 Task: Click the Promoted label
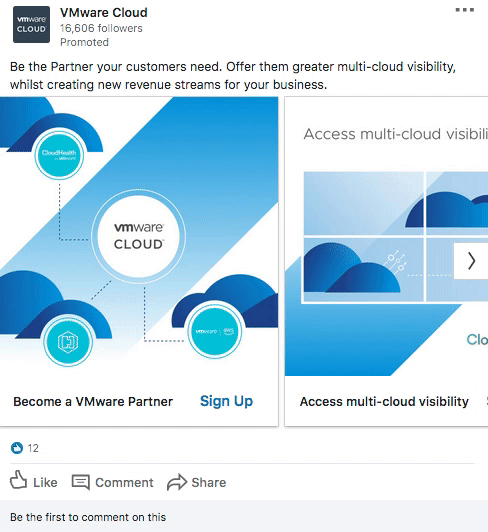click(x=85, y=42)
